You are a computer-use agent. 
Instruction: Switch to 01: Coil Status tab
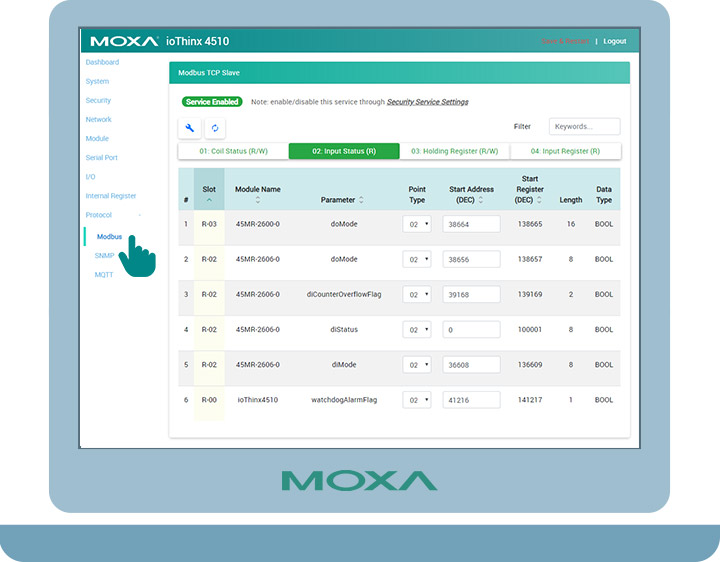coord(233,151)
